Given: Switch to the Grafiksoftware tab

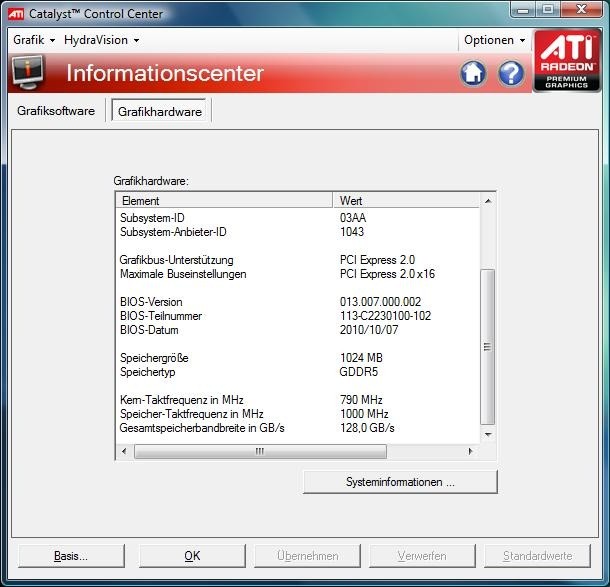Looking at the screenshot, I should point(56,111).
